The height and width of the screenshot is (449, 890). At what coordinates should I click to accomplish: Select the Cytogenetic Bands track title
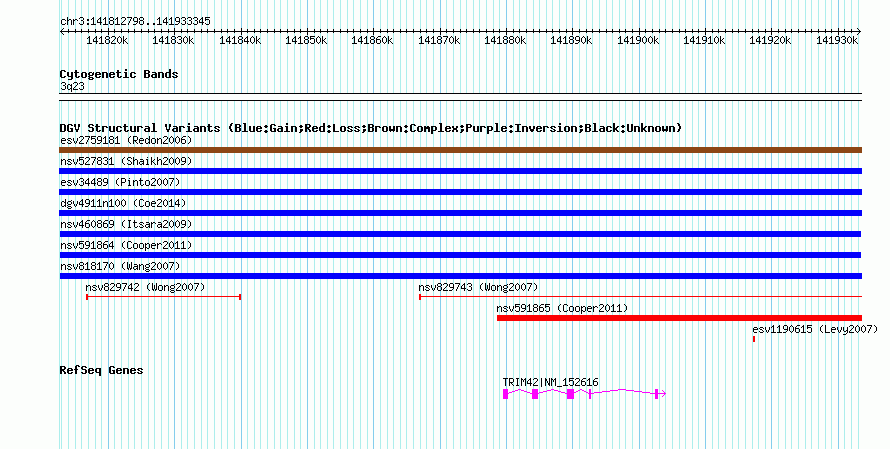119,74
